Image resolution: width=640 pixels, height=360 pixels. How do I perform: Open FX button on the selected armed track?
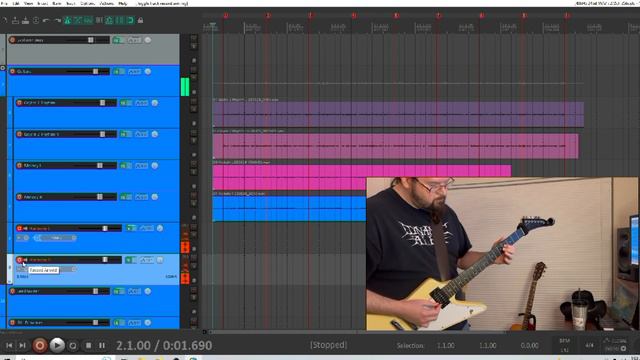[147, 260]
